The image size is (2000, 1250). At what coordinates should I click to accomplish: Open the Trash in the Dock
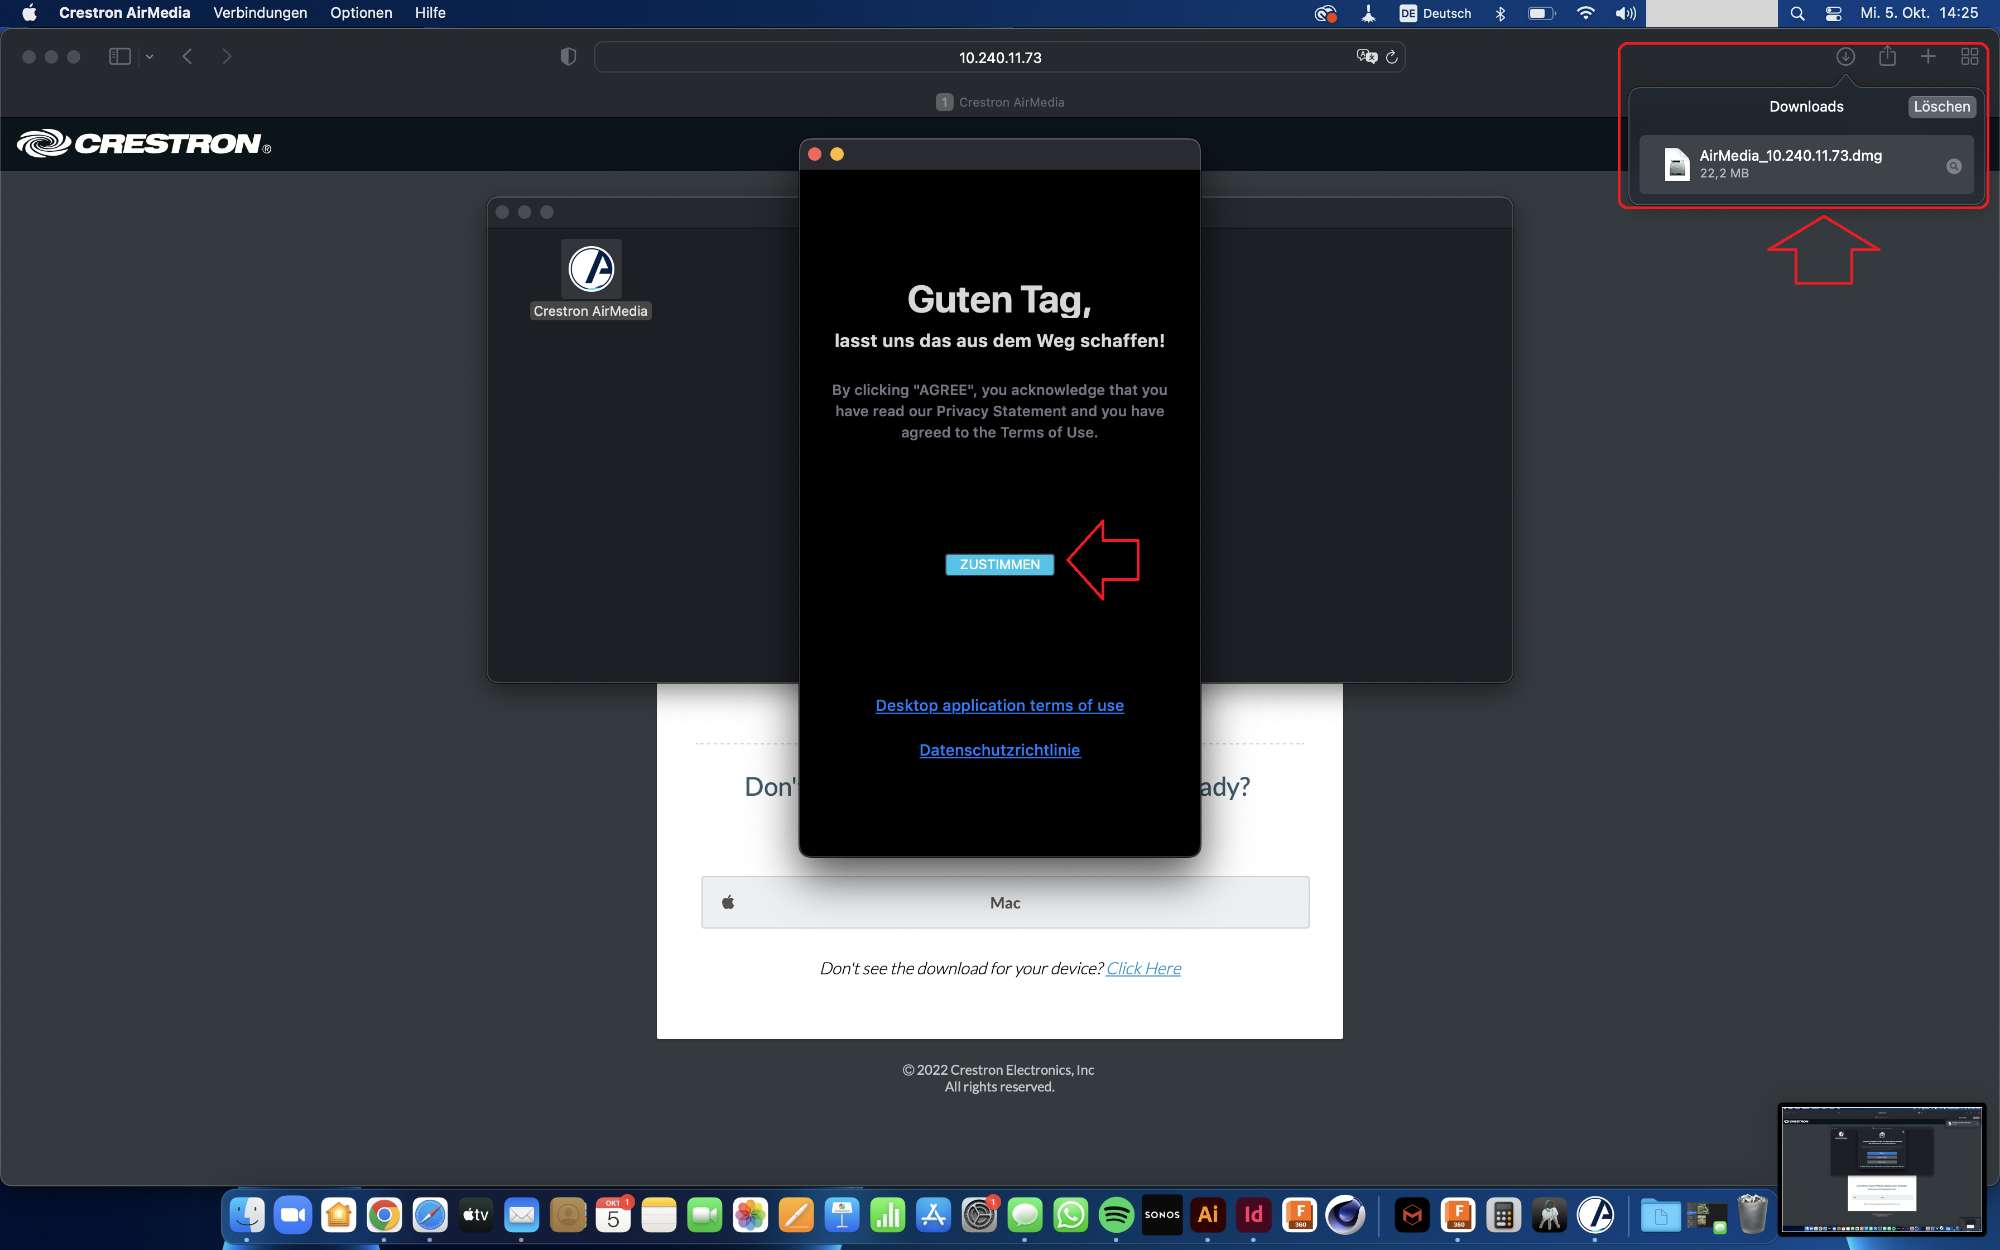coord(1752,1215)
